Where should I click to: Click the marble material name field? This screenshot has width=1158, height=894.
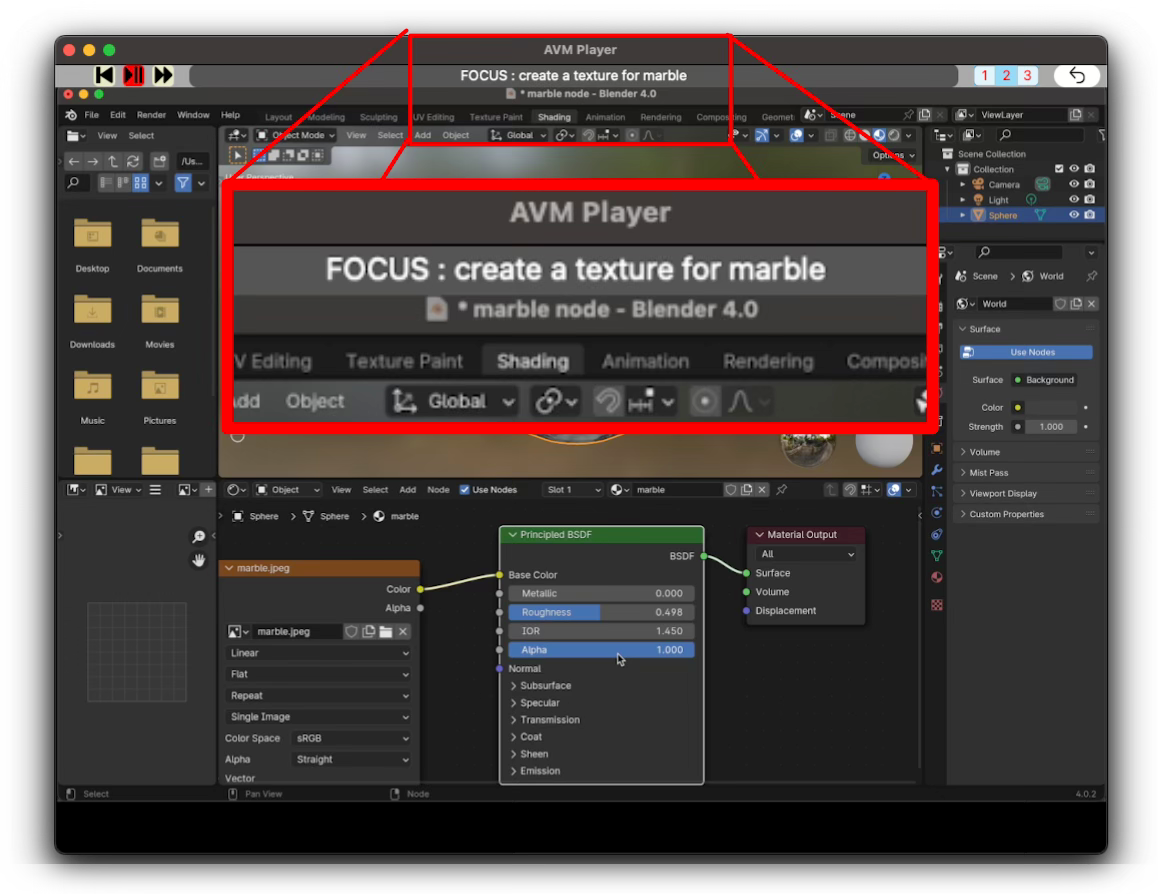pos(676,489)
